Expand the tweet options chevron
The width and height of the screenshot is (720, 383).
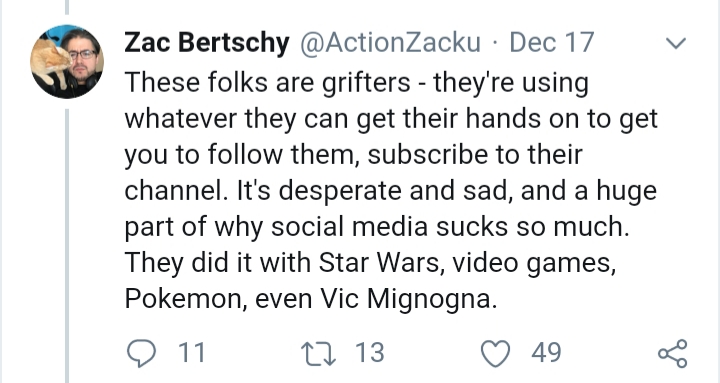(676, 43)
